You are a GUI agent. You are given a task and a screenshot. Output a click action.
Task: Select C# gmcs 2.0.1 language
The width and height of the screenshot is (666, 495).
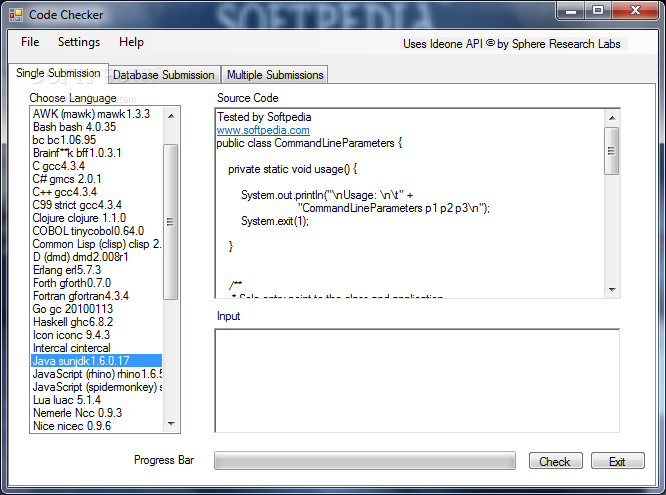[96, 179]
